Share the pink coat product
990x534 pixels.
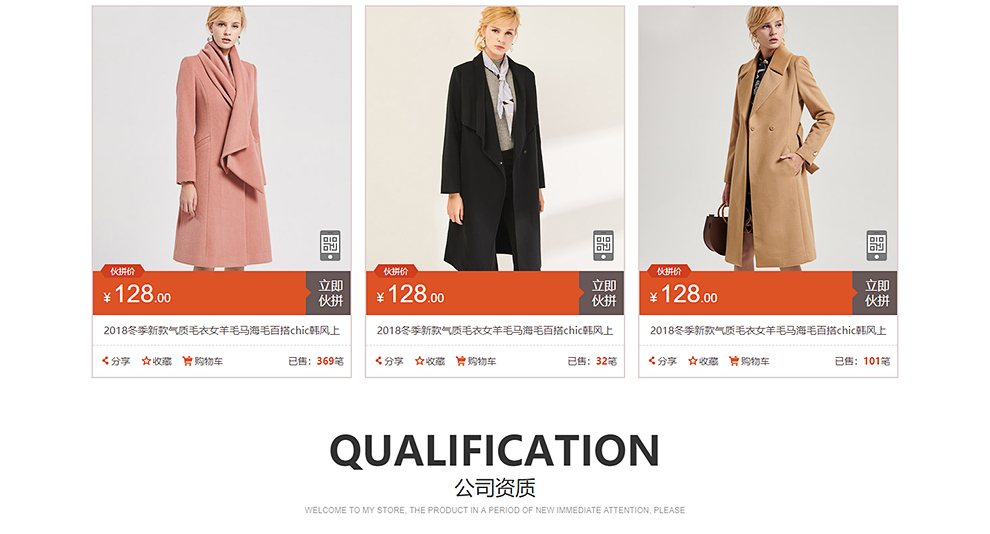(116, 361)
